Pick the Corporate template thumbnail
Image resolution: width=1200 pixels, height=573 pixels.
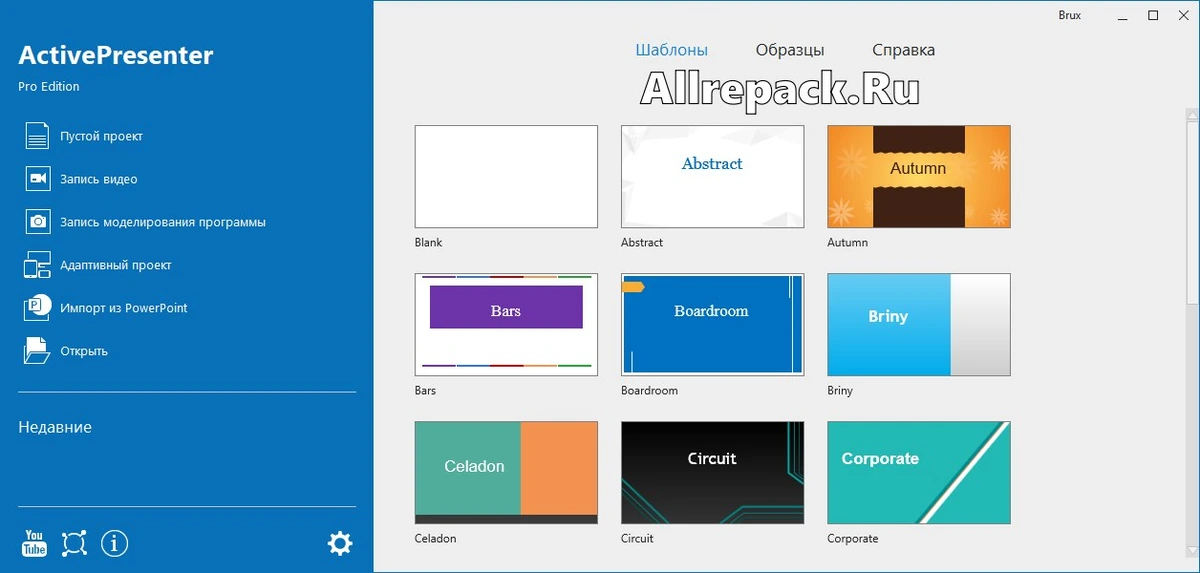(919, 473)
